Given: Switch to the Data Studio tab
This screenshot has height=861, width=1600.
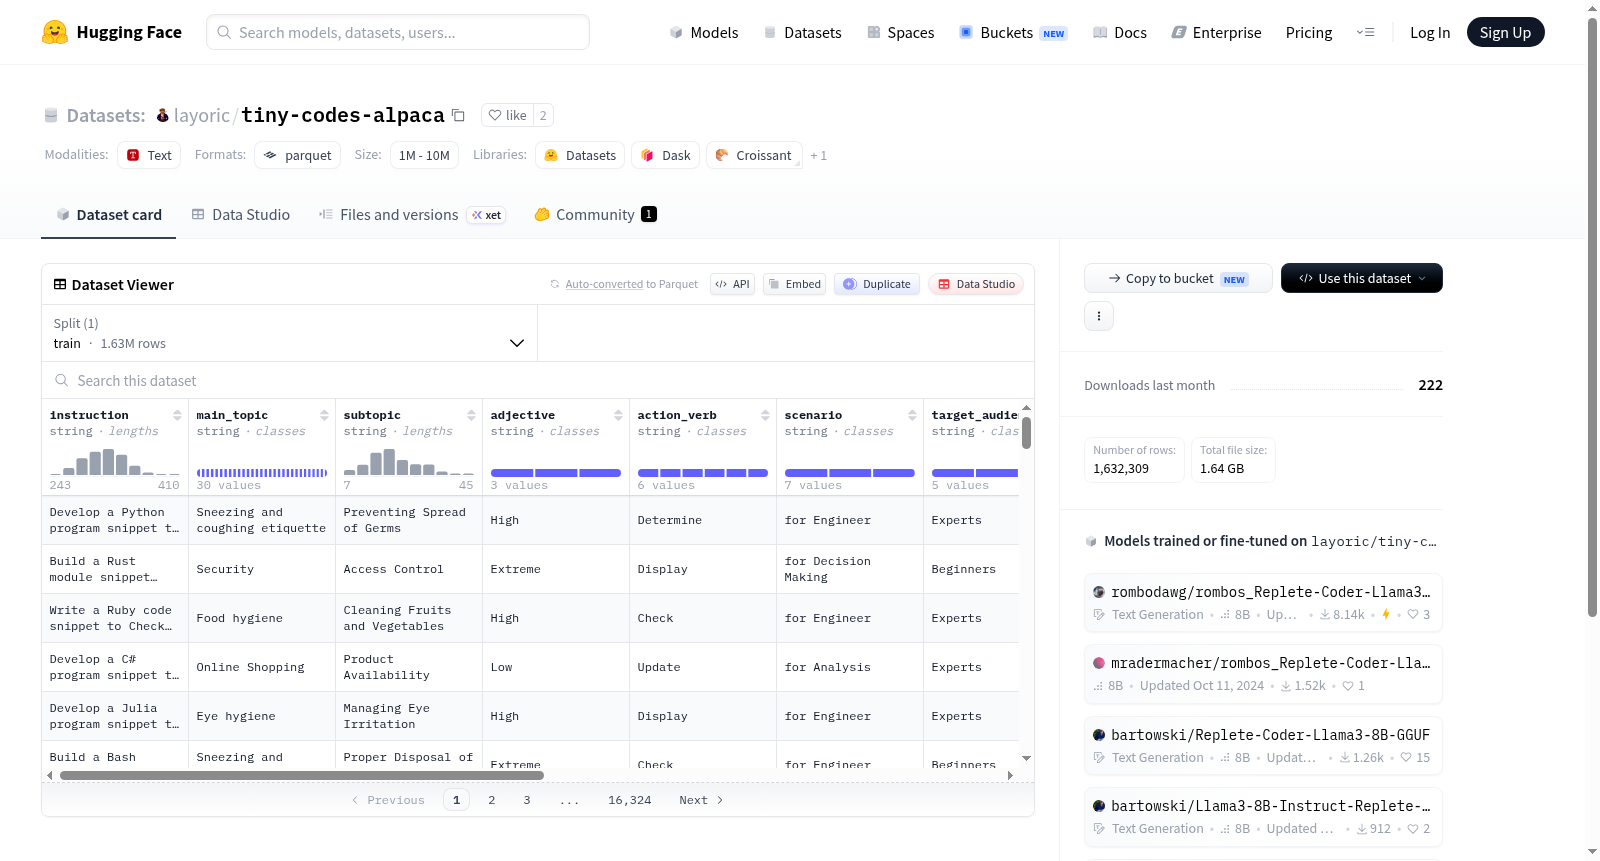Looking at the screenshot, I should click(x=240, y=215).
